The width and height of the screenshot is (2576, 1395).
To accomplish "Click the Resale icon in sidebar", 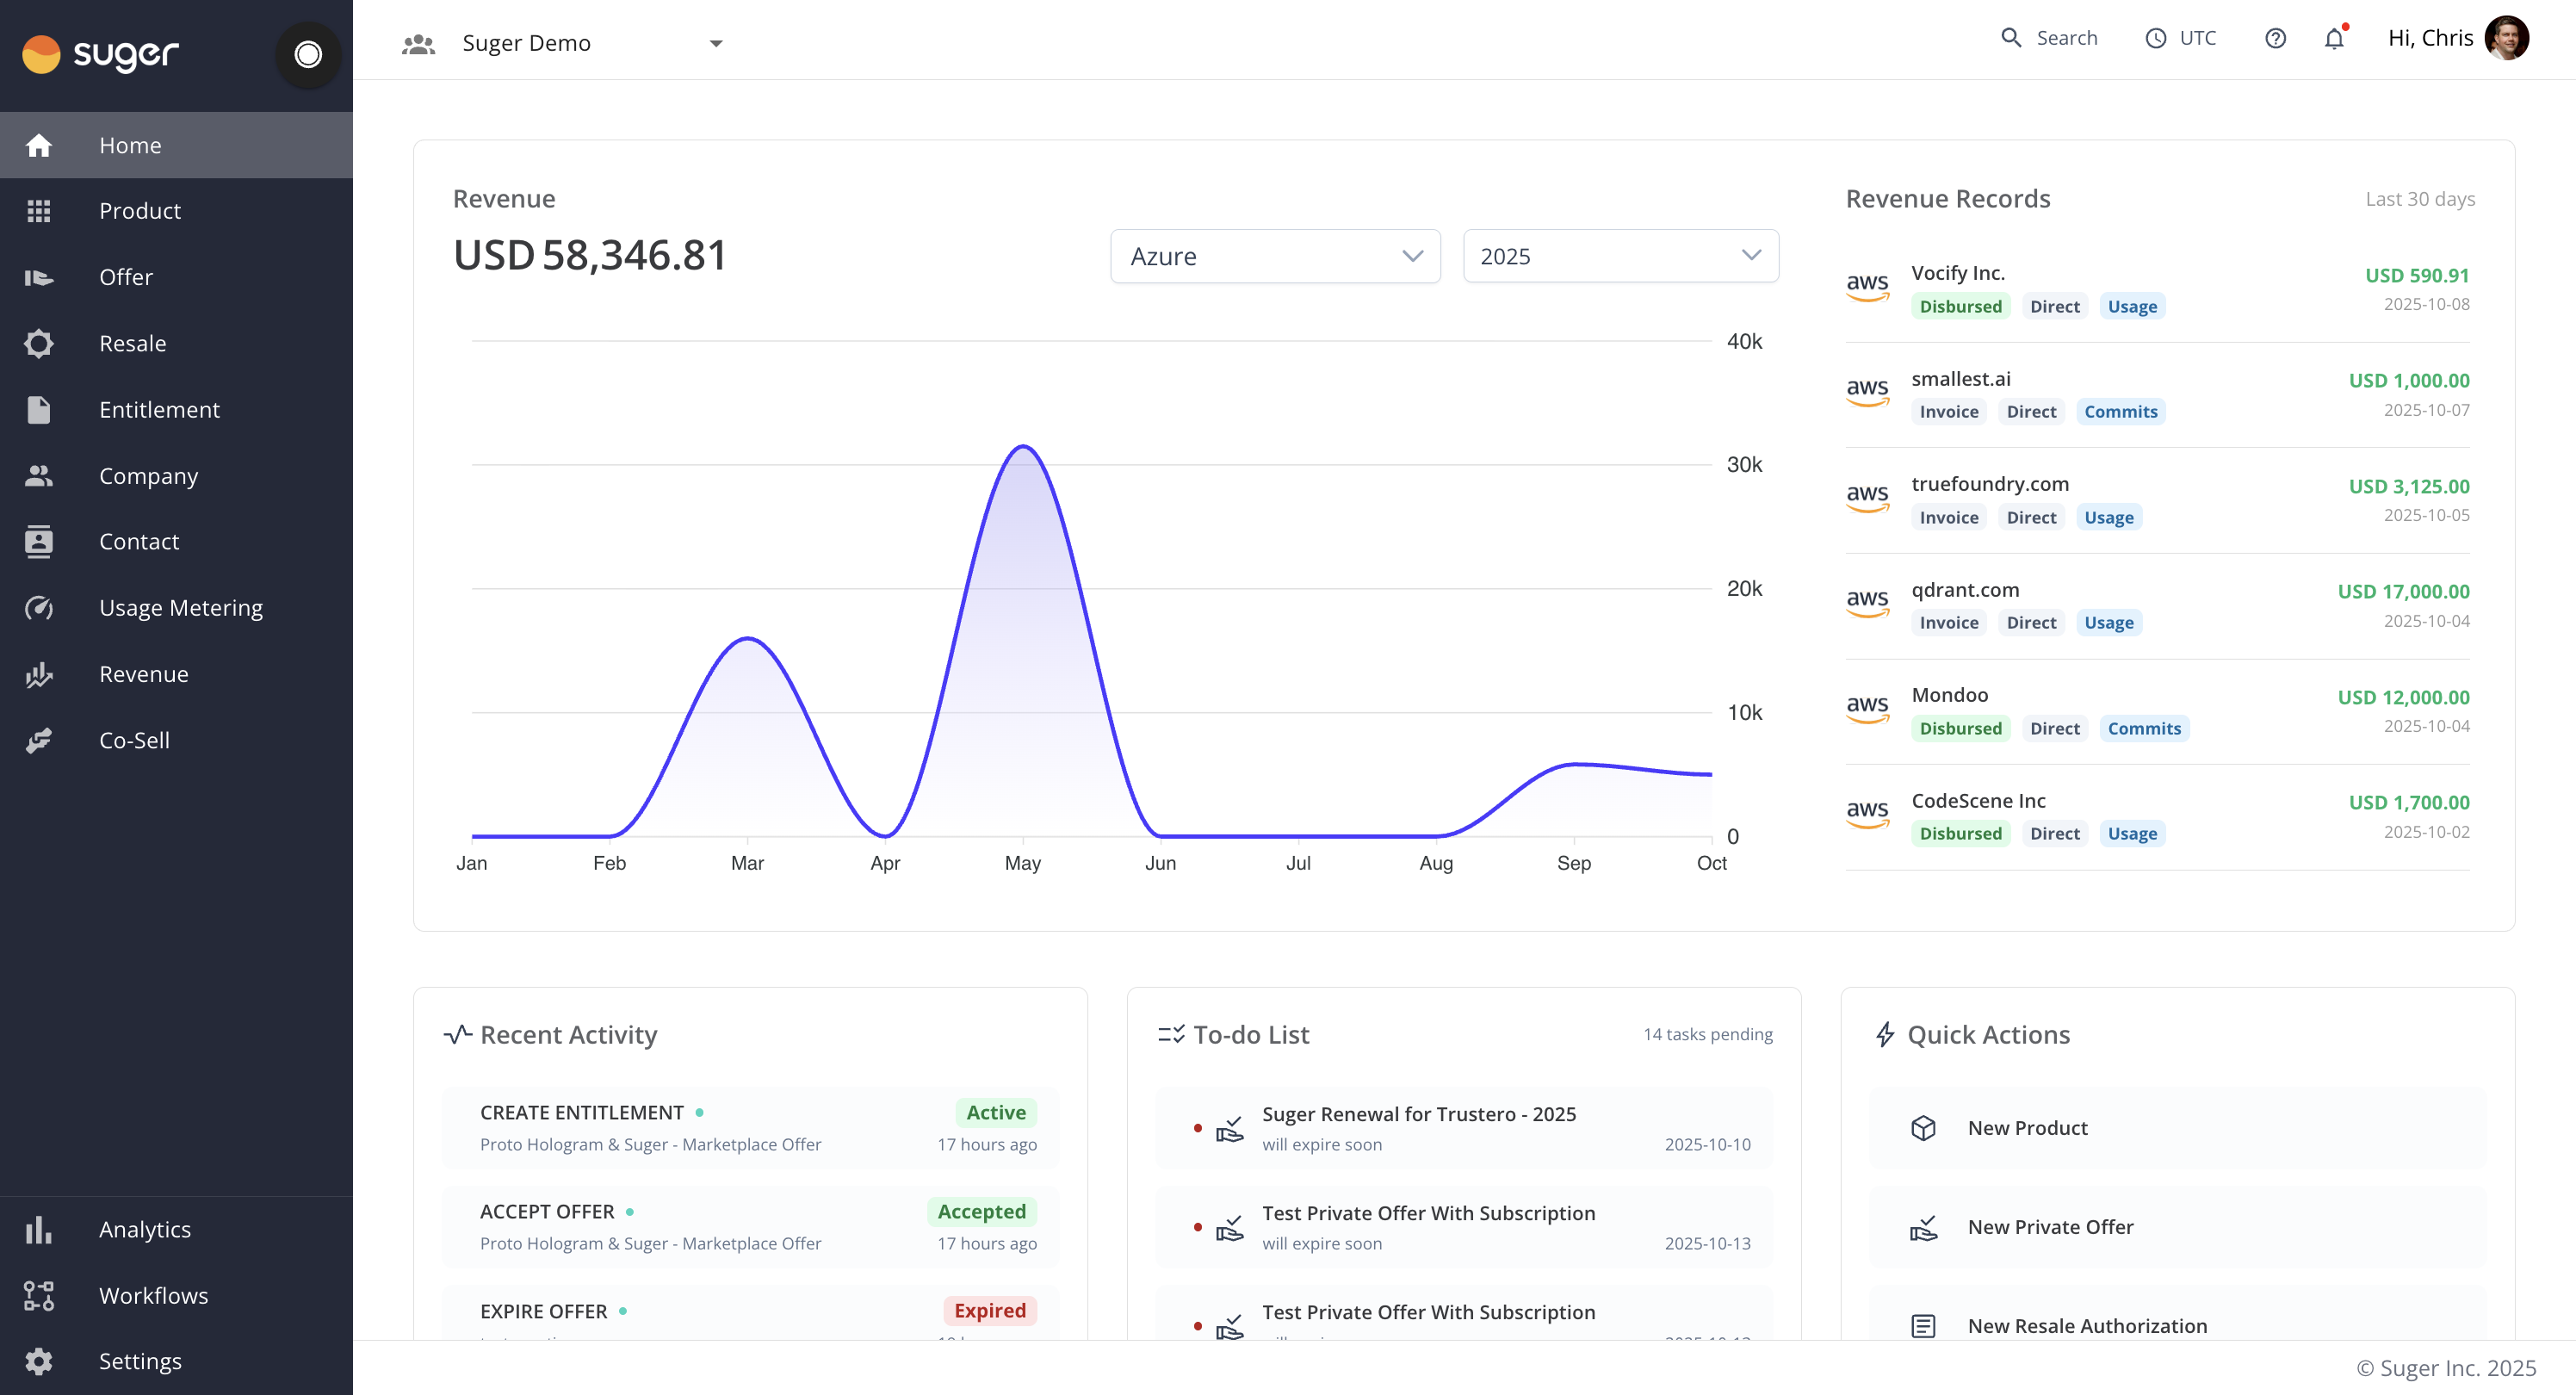I will tap(39, 343).
